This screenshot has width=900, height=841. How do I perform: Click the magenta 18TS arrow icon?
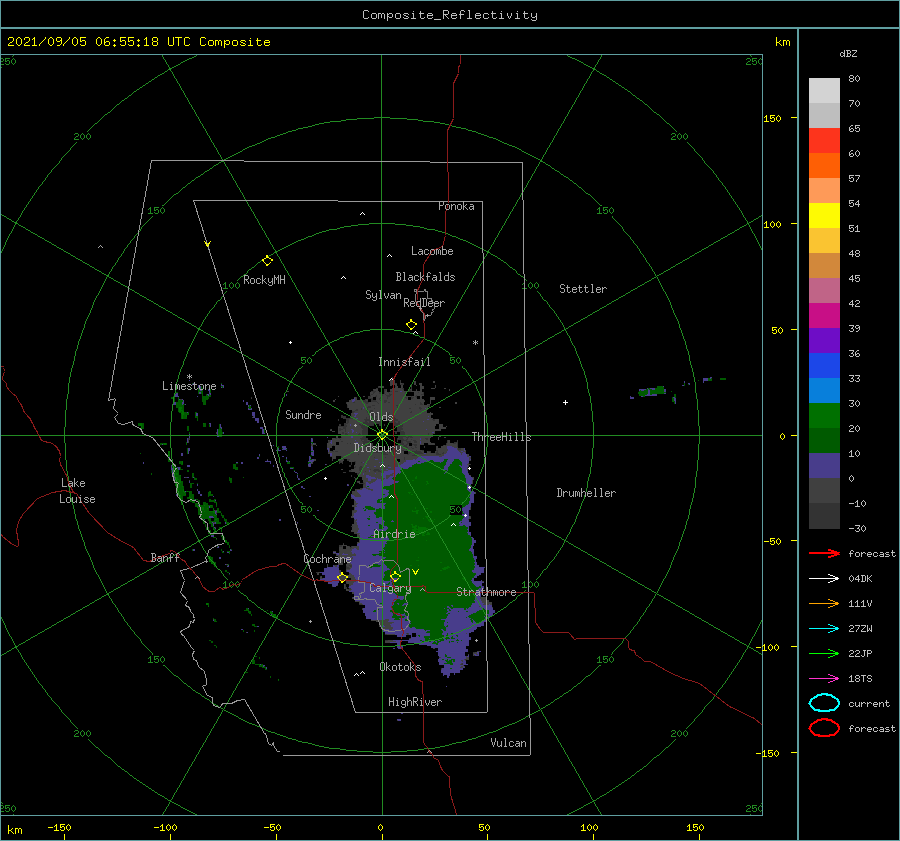(824, 679)
